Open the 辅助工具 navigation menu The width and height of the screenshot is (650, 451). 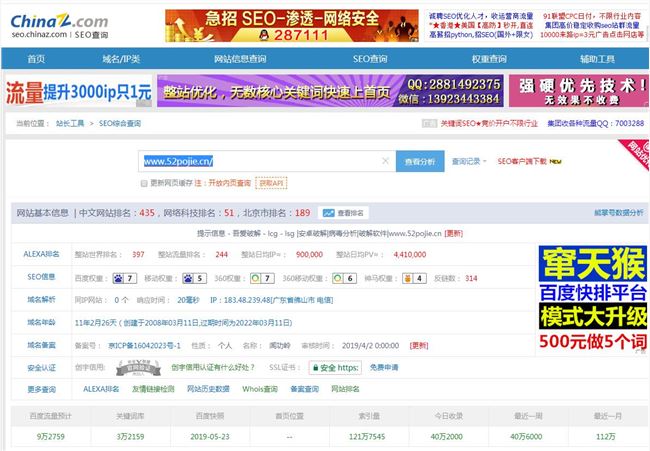(597, 59)
